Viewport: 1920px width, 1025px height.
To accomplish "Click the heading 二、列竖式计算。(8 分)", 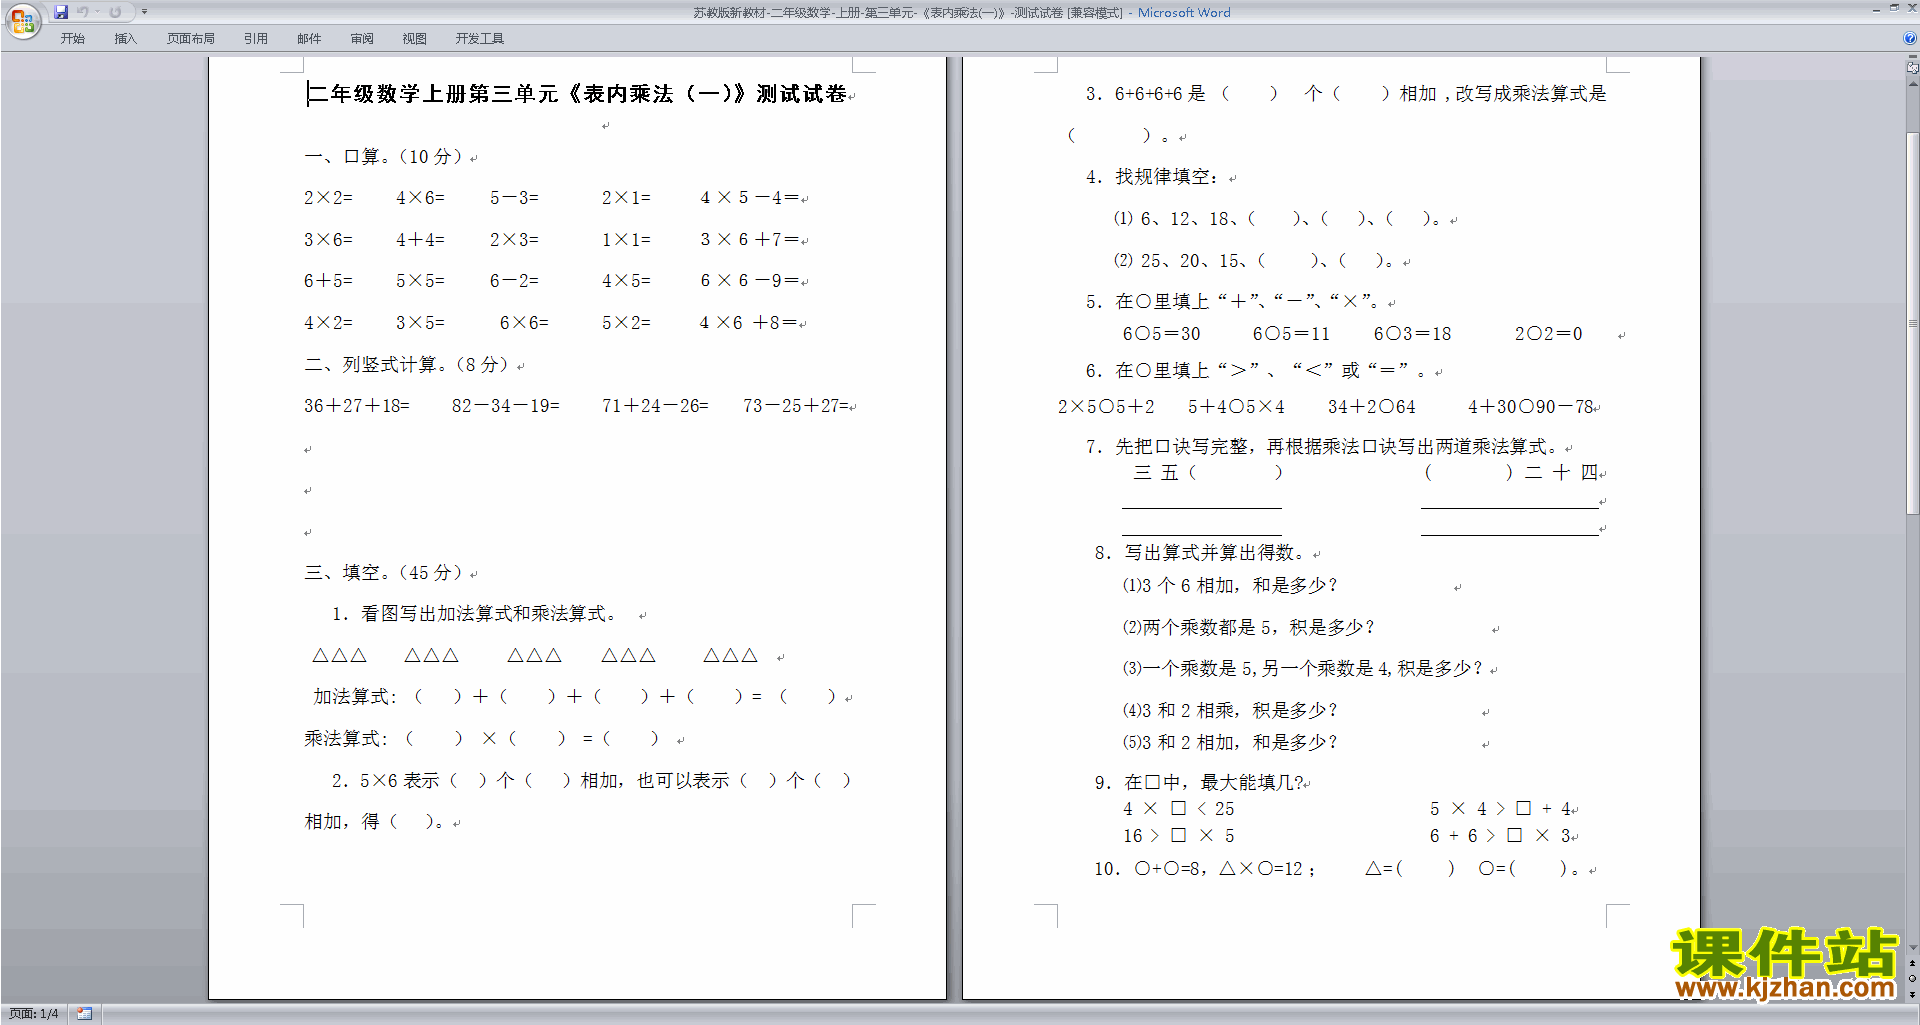I will pos(408,365).
